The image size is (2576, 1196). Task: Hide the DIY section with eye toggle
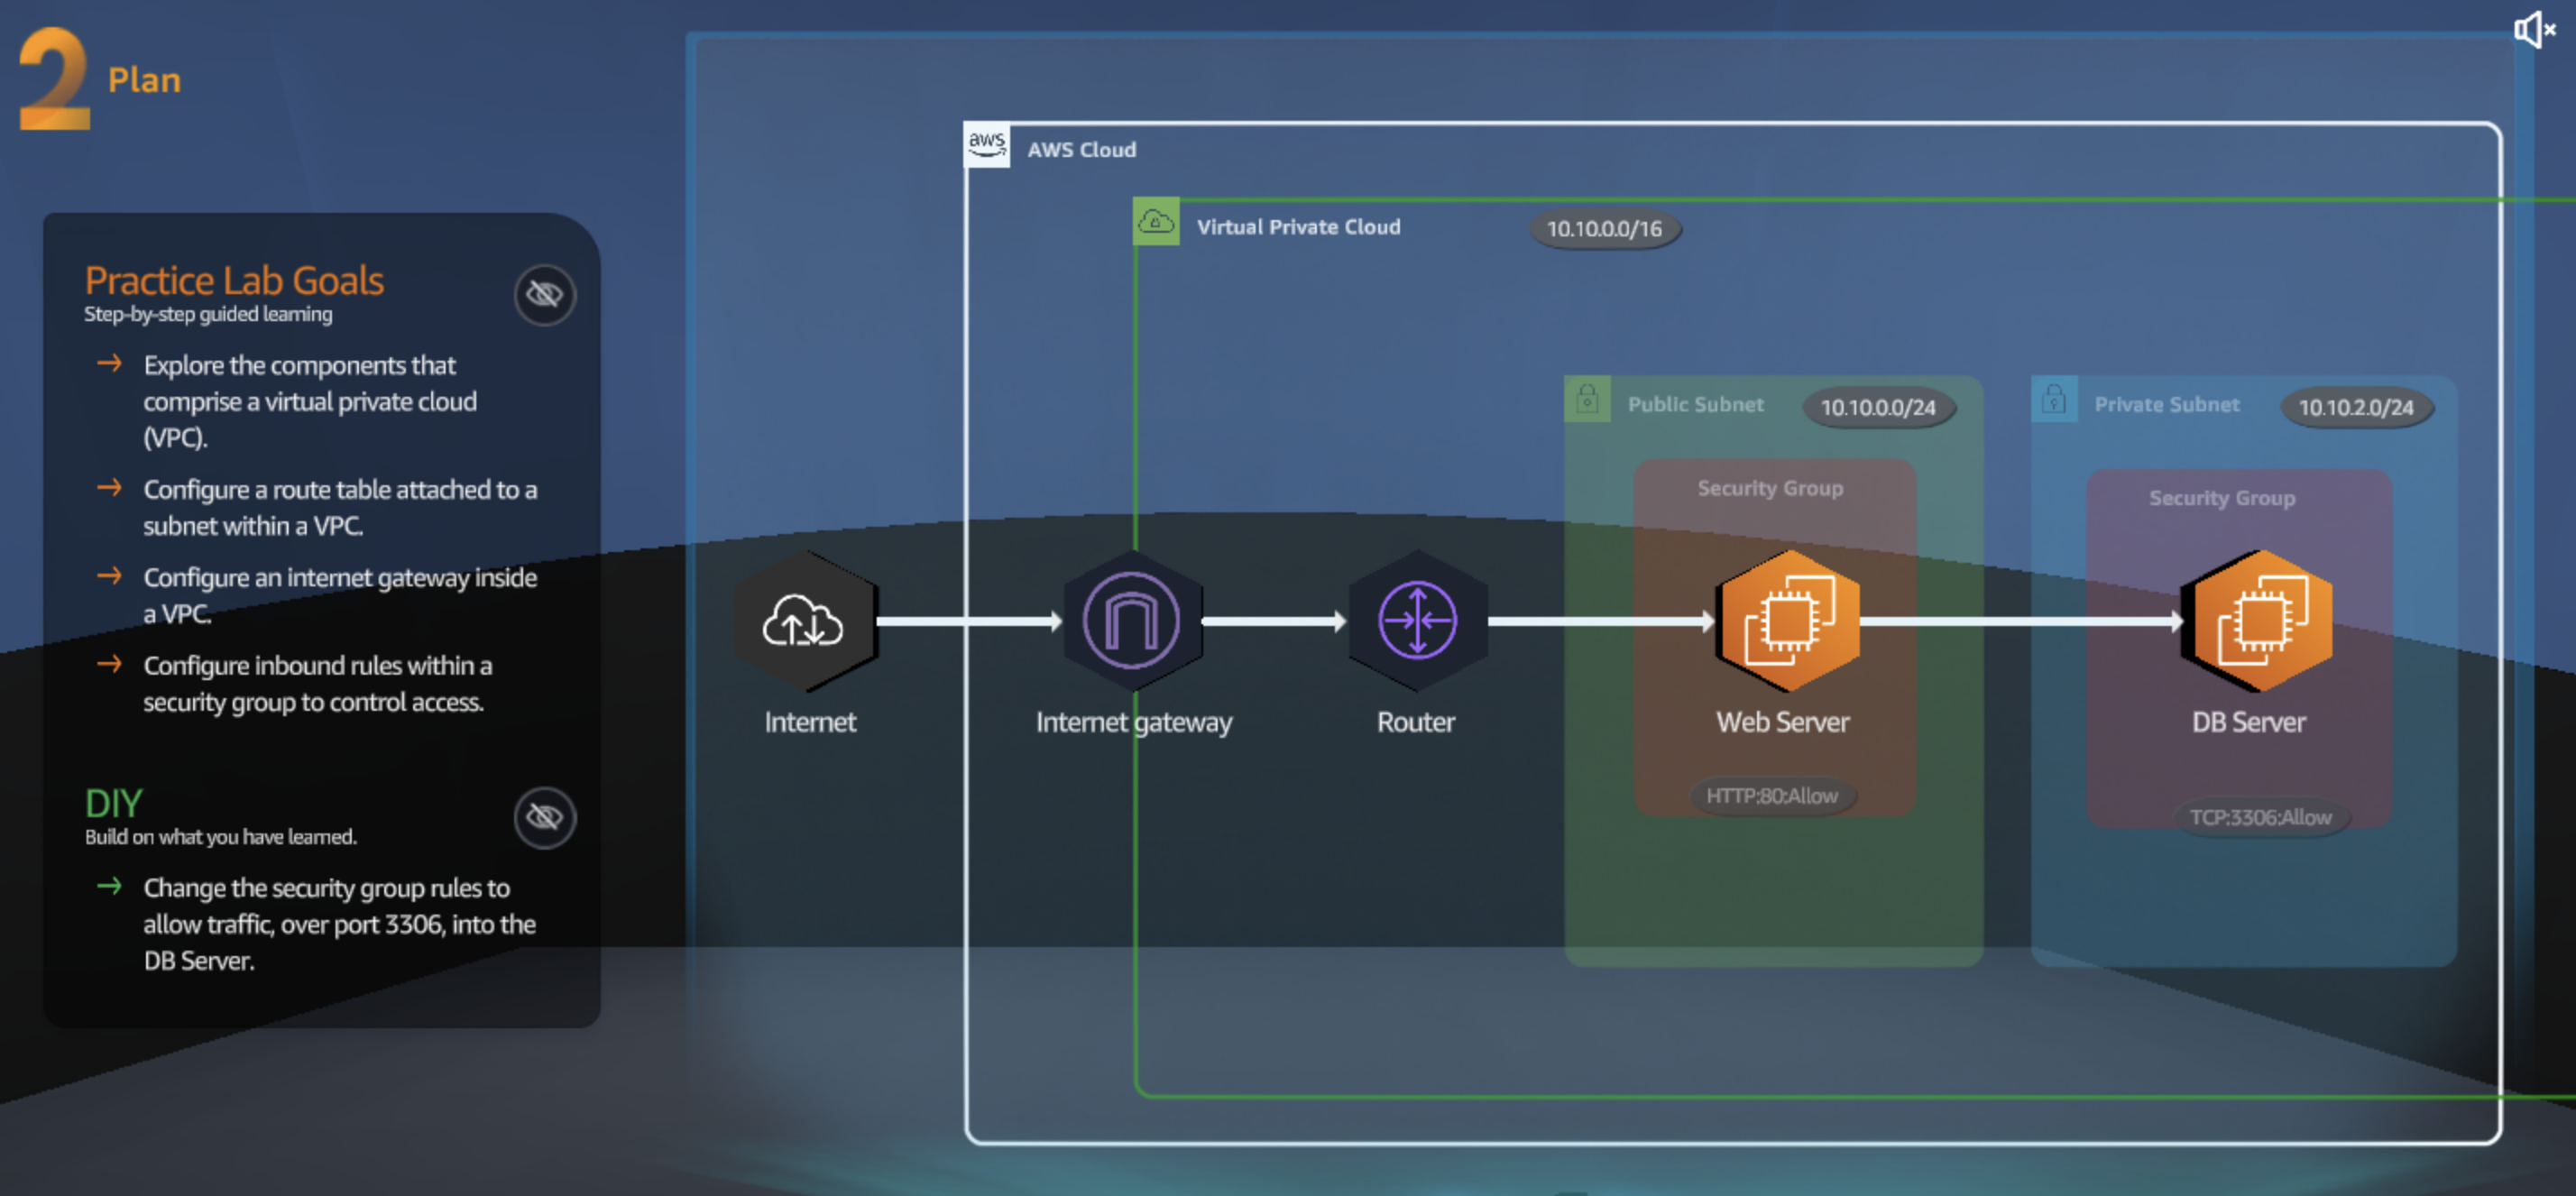point(545,817)
